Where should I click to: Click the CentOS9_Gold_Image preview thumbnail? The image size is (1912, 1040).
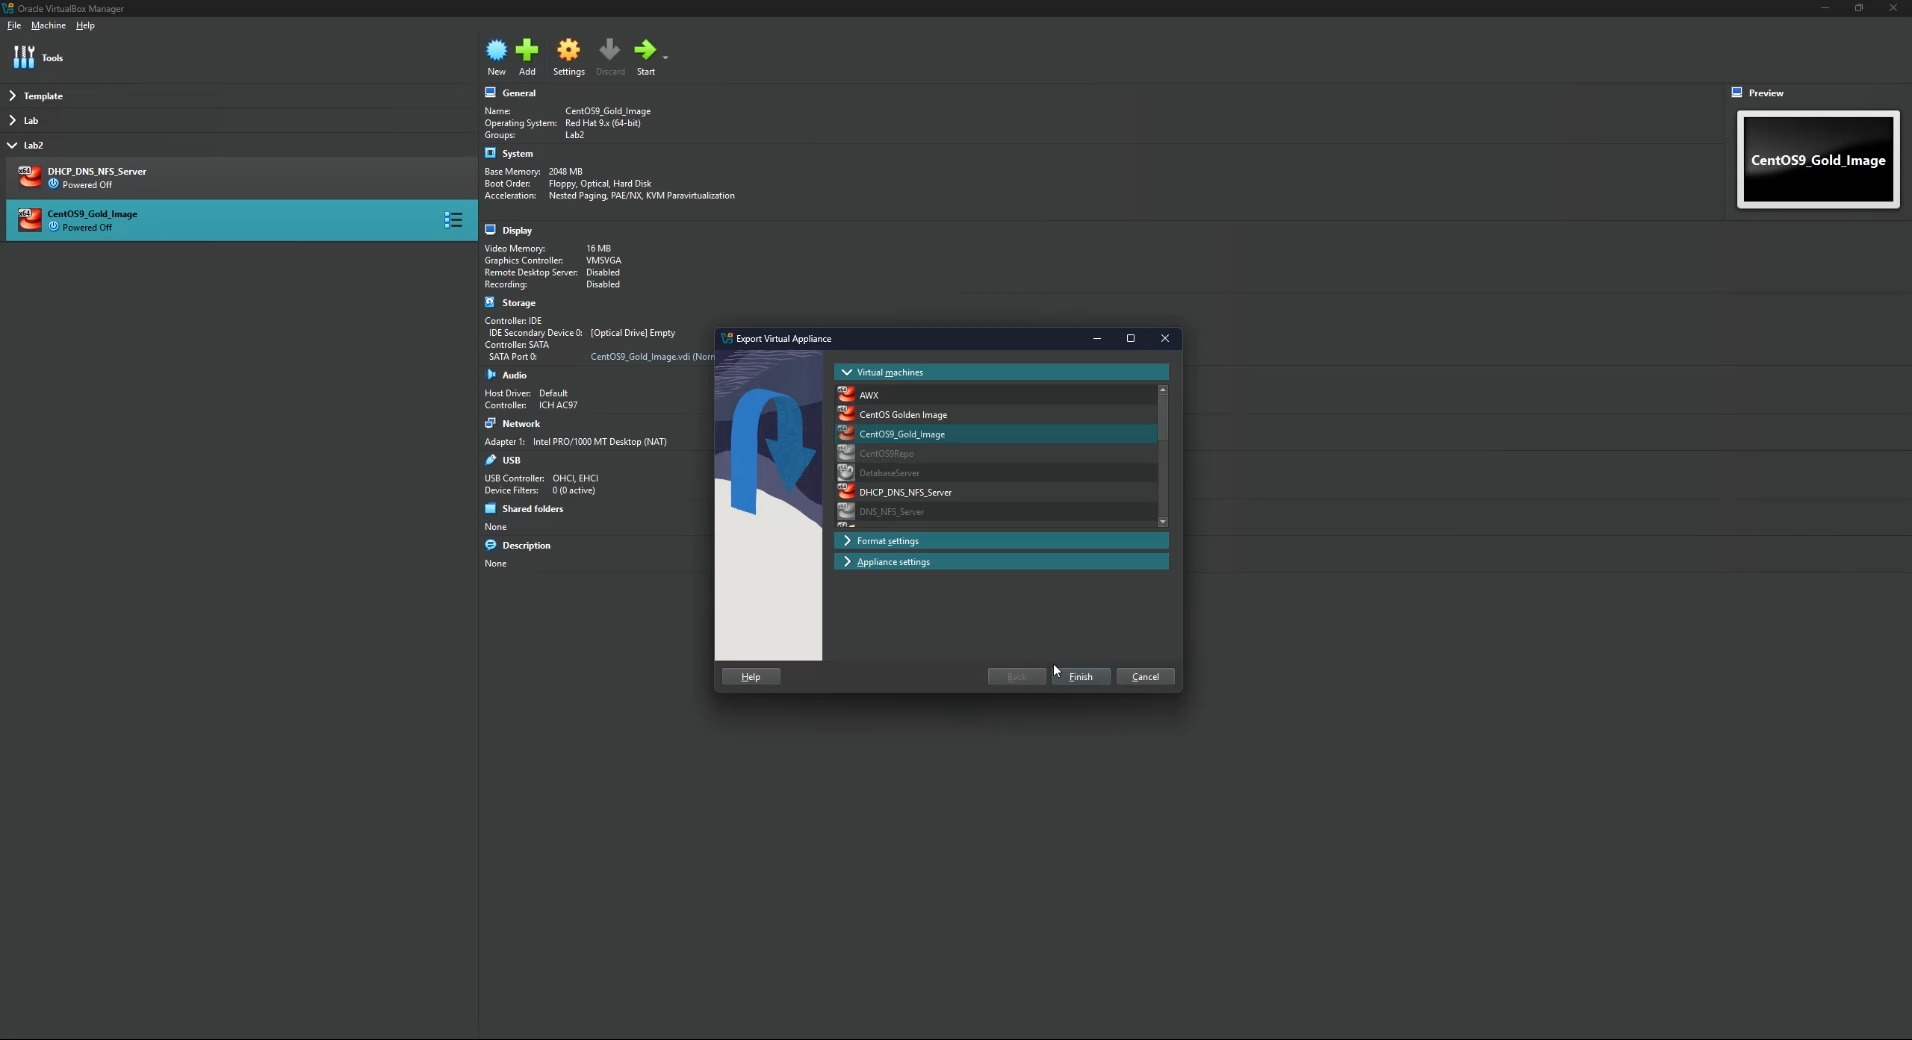tap(1818, 160)
